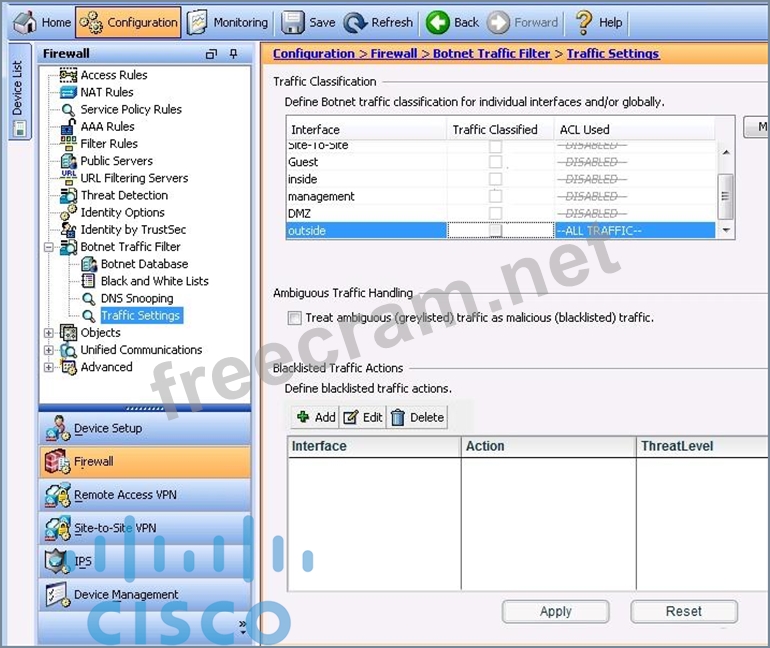The height and width of the screenshot is (648, 770).
Task: Click the Delete trash can icon
Action: coord(398,417)
